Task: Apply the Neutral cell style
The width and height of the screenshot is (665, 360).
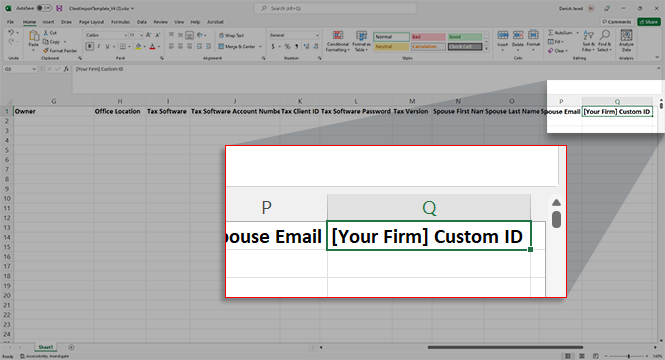Action: 391,47
